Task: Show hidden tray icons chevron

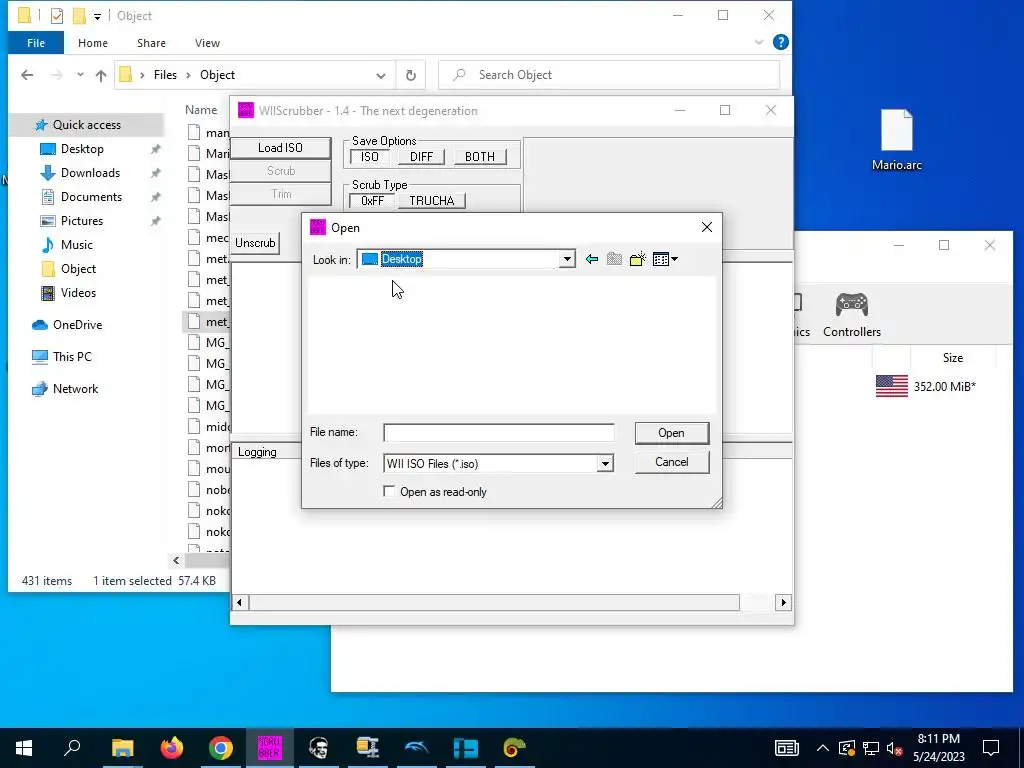Action: coord(822,748)
